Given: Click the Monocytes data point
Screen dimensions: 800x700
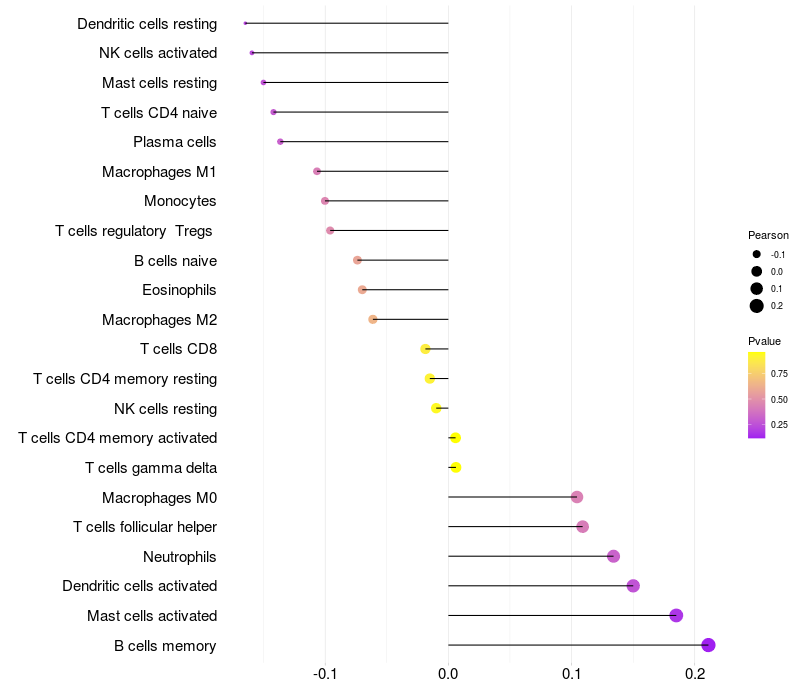Looking at the screenshot, I should [325, 201].
